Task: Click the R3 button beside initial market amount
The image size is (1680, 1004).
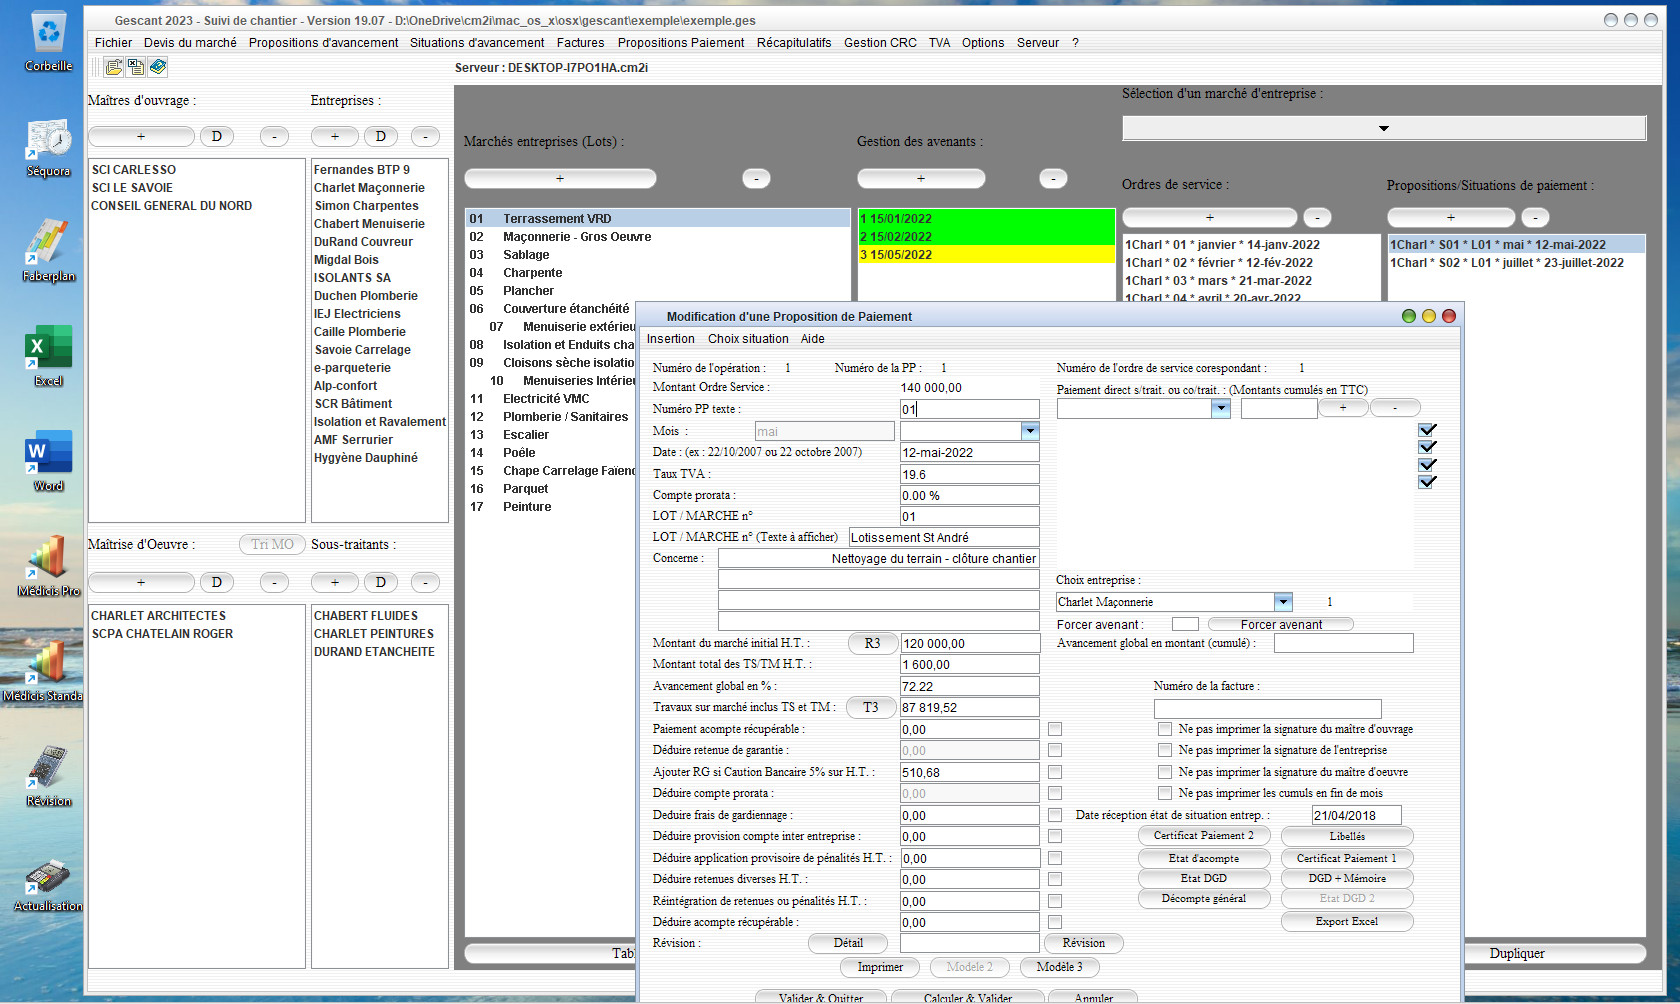Action: pos(872,643)
